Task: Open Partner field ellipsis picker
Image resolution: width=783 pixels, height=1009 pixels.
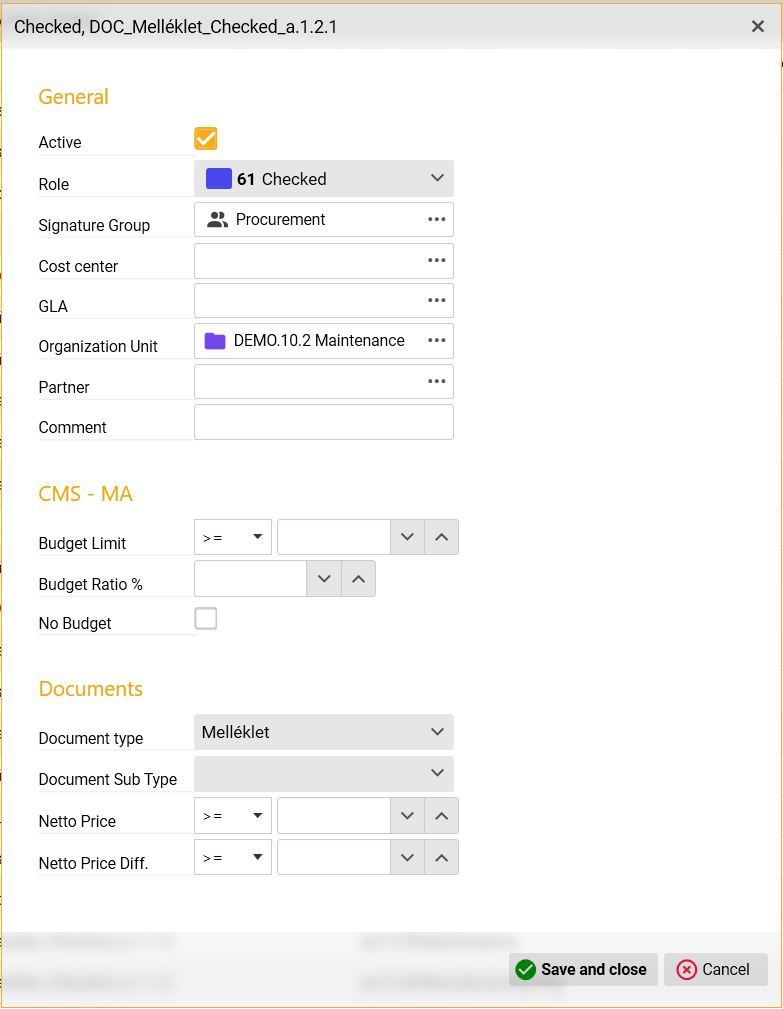Action: point(436,381)
